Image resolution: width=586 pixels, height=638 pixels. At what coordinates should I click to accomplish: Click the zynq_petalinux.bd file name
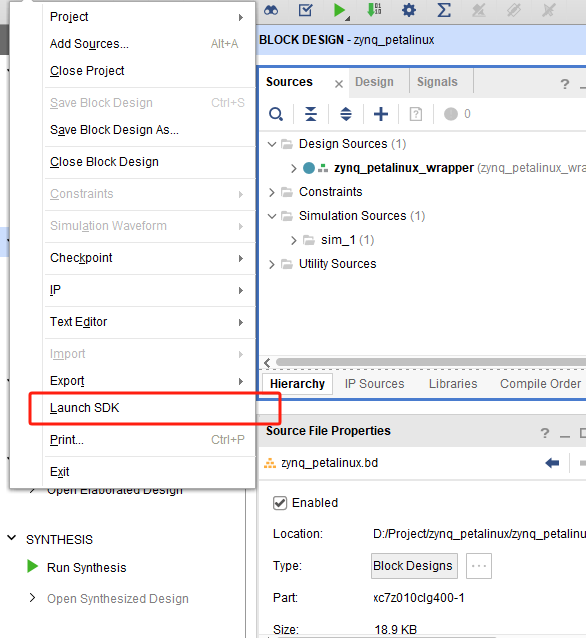pos(329,463)
